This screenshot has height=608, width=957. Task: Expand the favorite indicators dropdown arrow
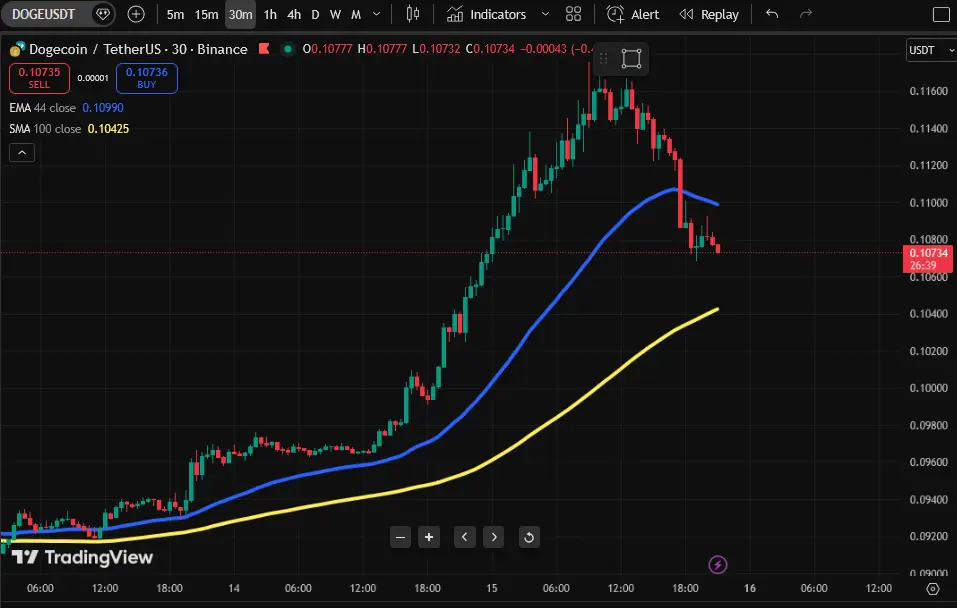coord(546,14)
